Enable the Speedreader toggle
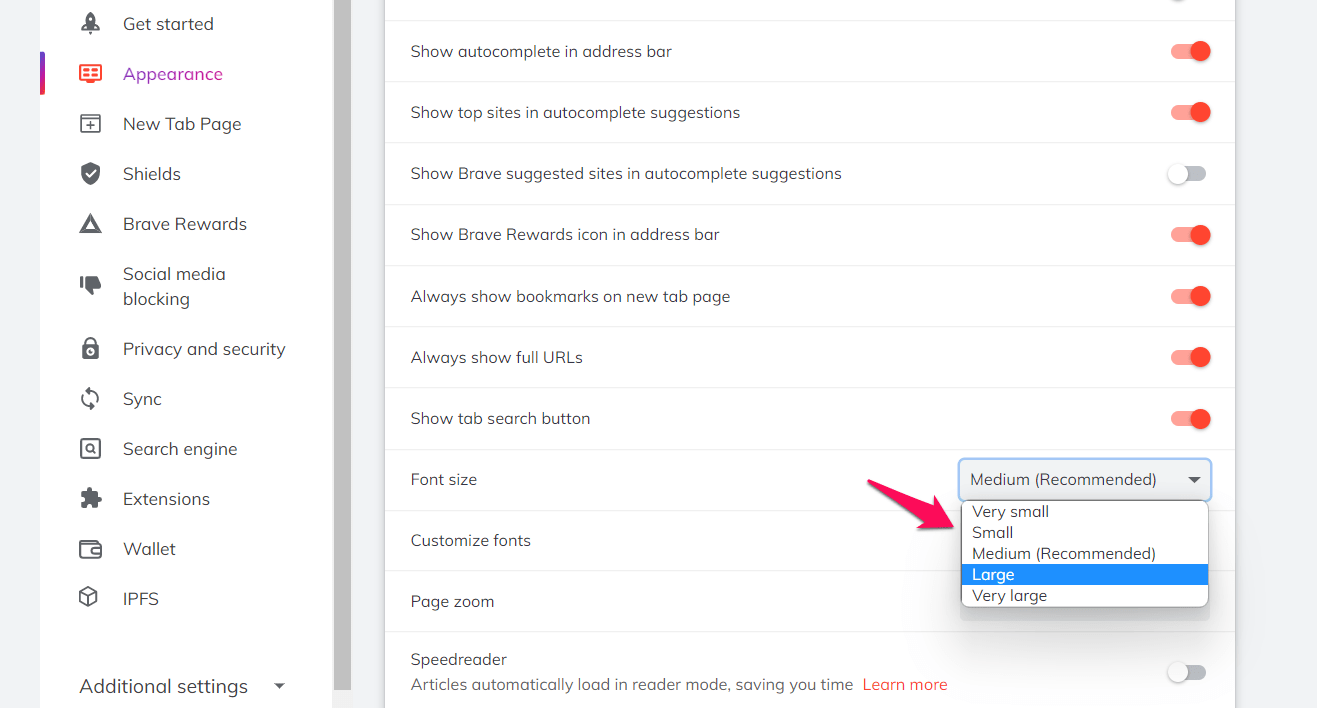Image resolution: width=1317 pixels, height=708 pixels. 1187,672
